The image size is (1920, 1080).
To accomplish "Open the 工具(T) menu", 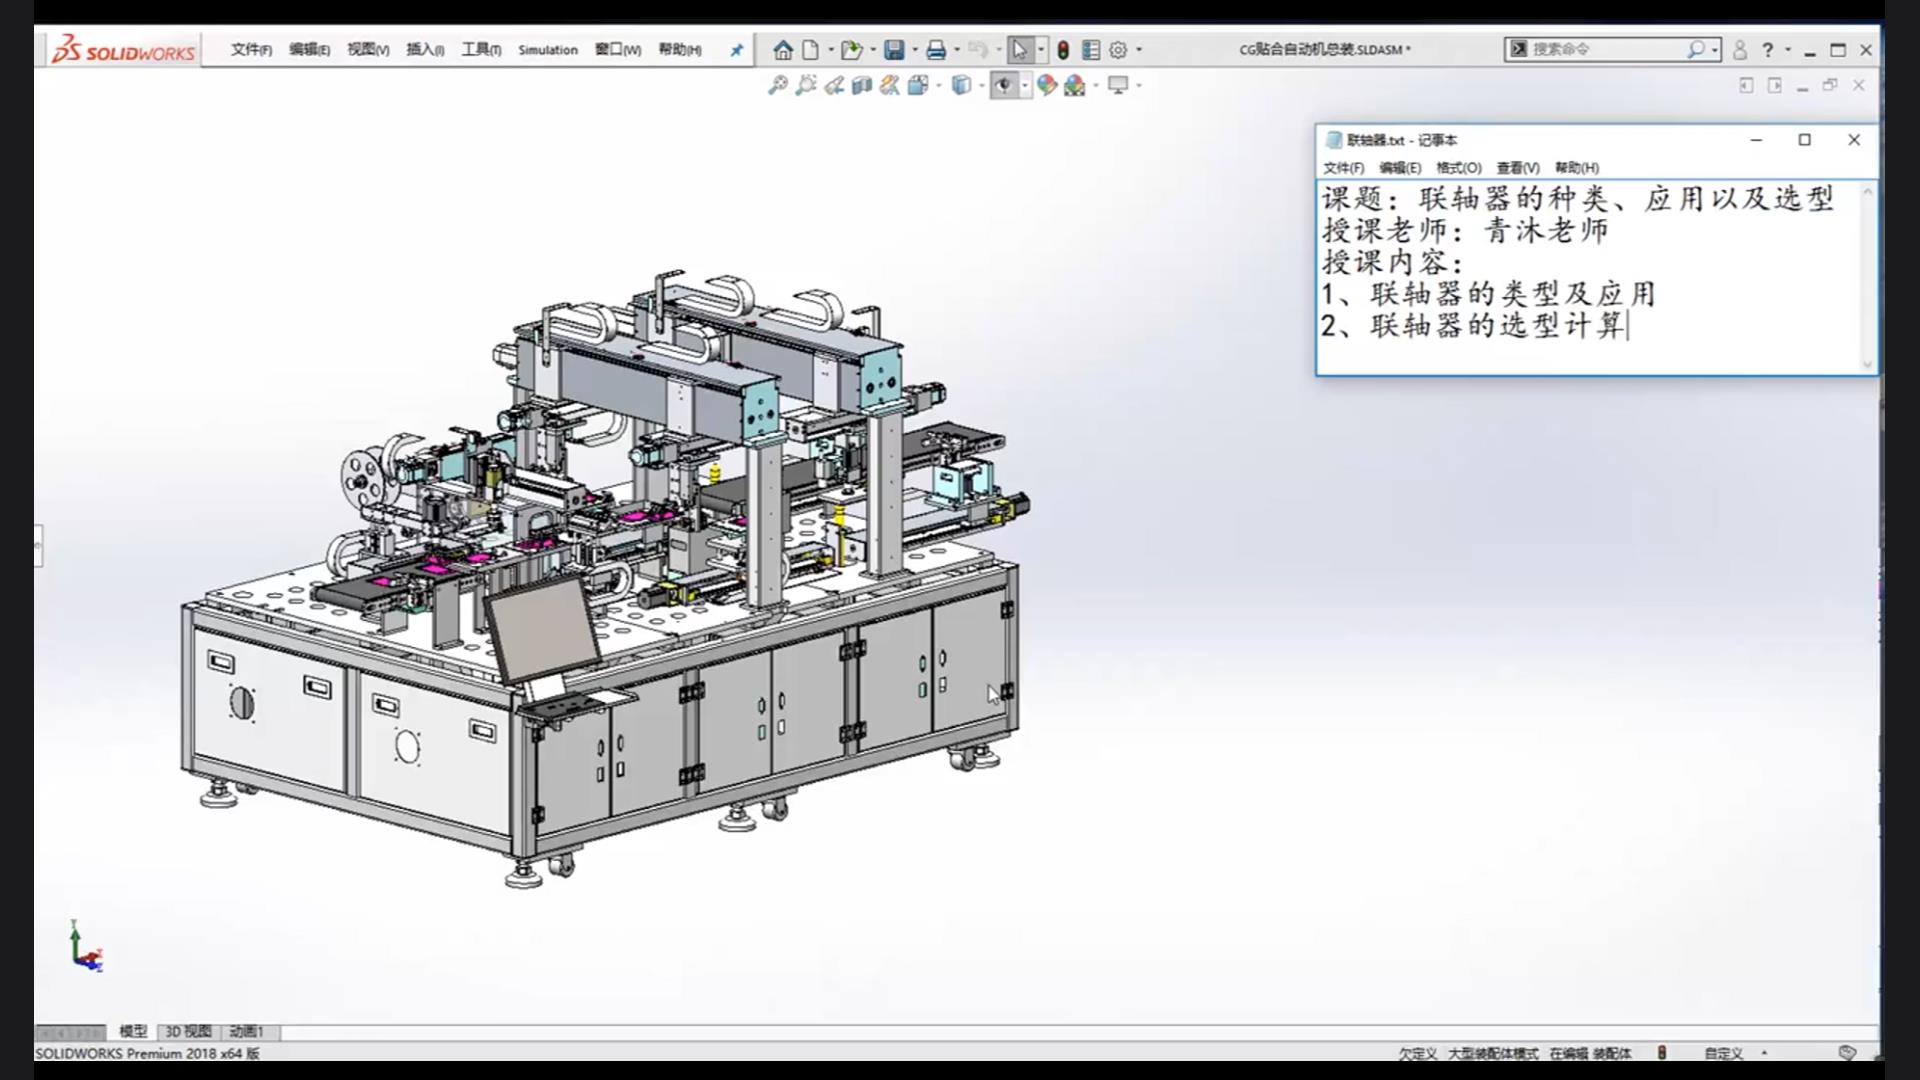I will click(481, 49).
